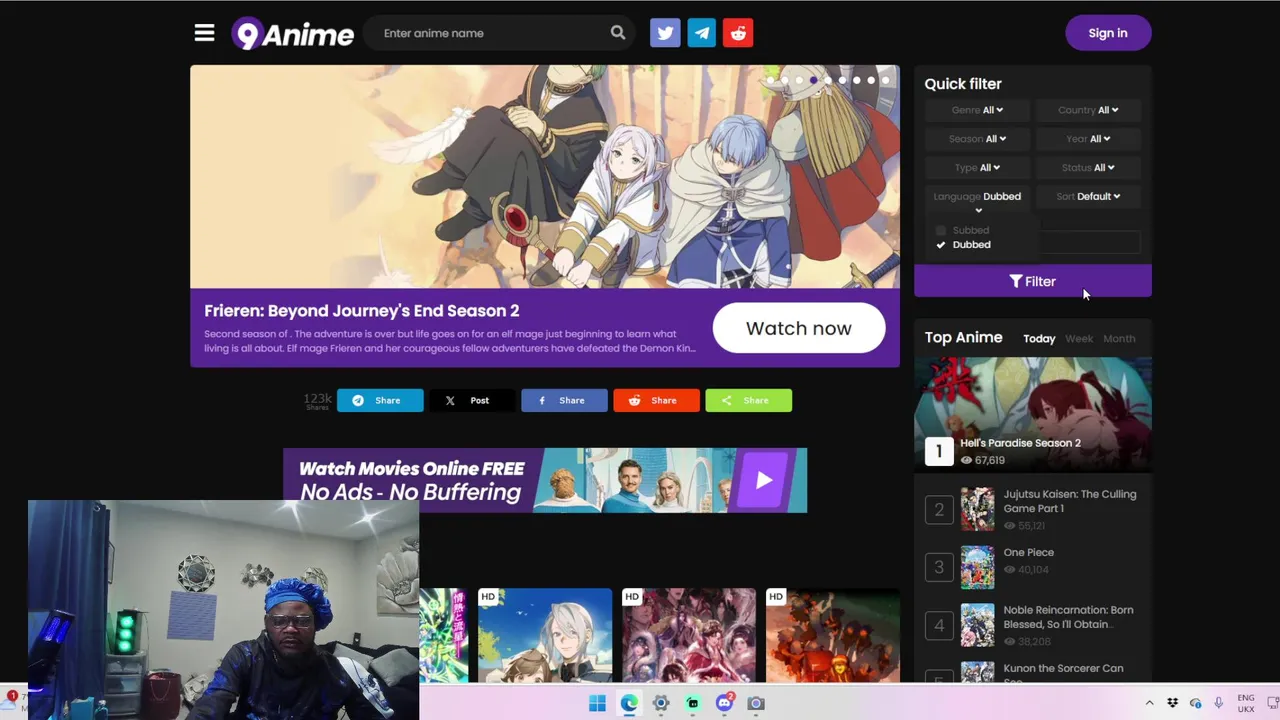Collapse the Language Dubbed dropdown
The width and height of the screenshot is (1280, 720).
click(977, 201)
